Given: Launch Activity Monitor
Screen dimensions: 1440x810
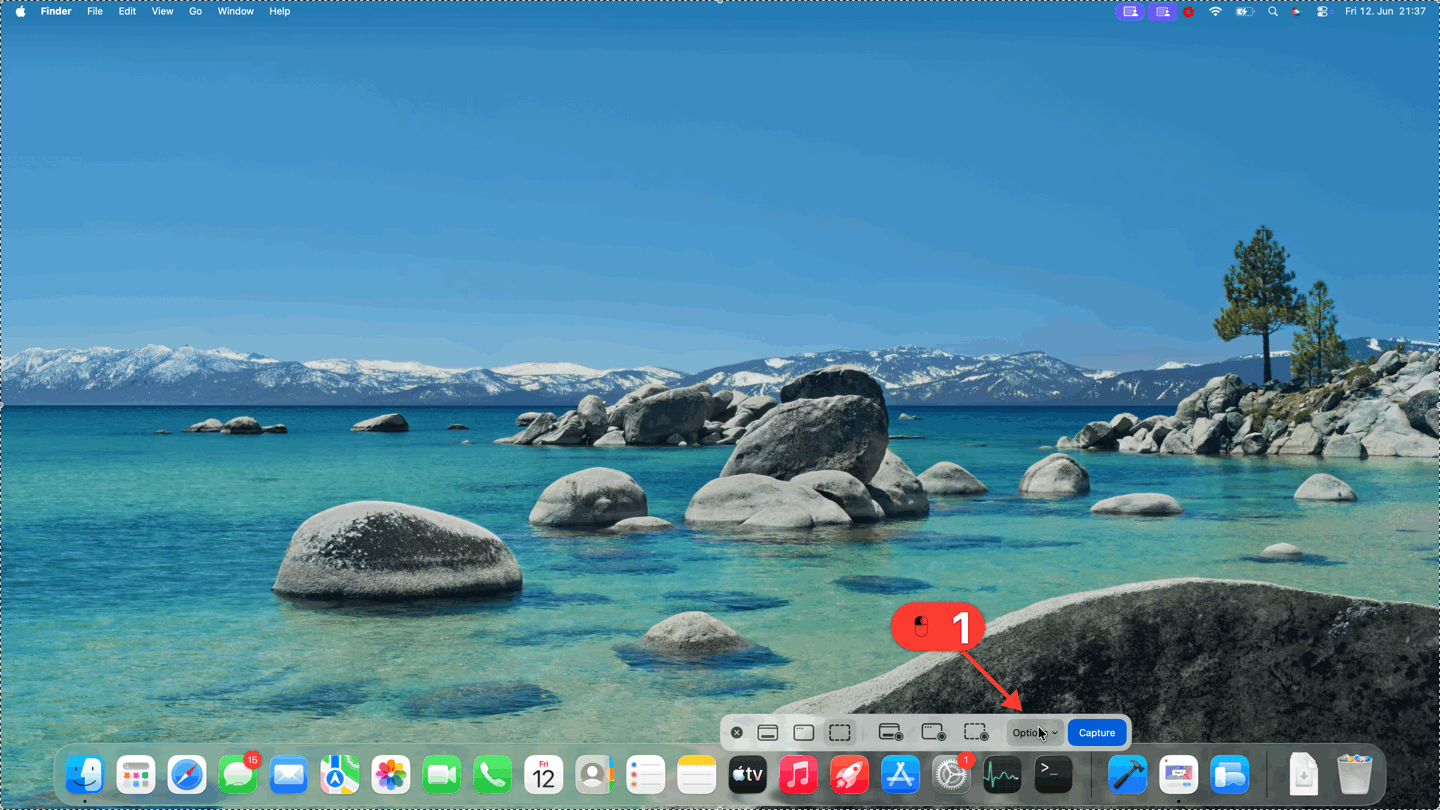Looking at the screenshot, I should [1003, 775].
